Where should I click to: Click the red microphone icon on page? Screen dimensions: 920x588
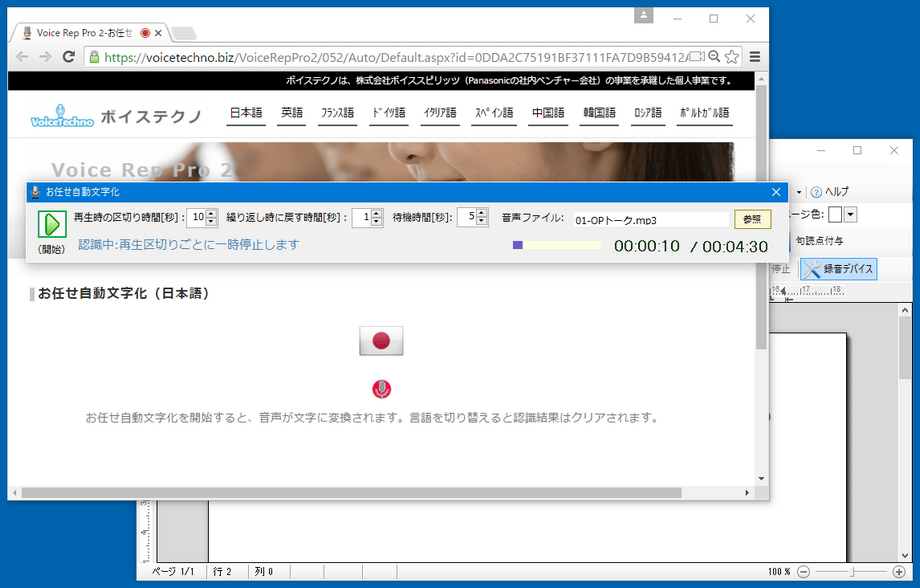point(381,389)
